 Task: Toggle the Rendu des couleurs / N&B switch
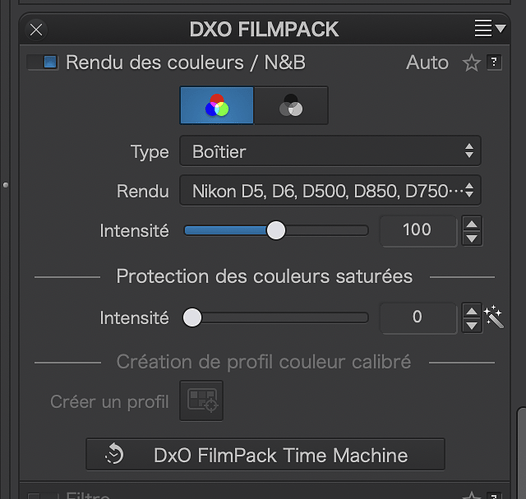(43, 62)
